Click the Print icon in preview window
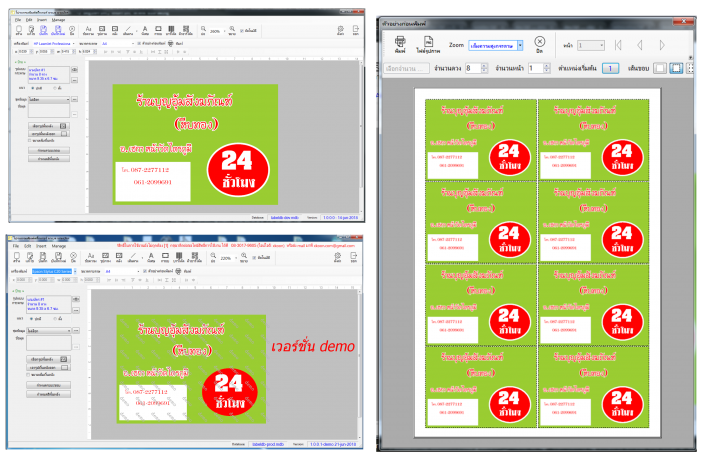The width and height of the screenshot is (728, 468). tap(400, 44)
